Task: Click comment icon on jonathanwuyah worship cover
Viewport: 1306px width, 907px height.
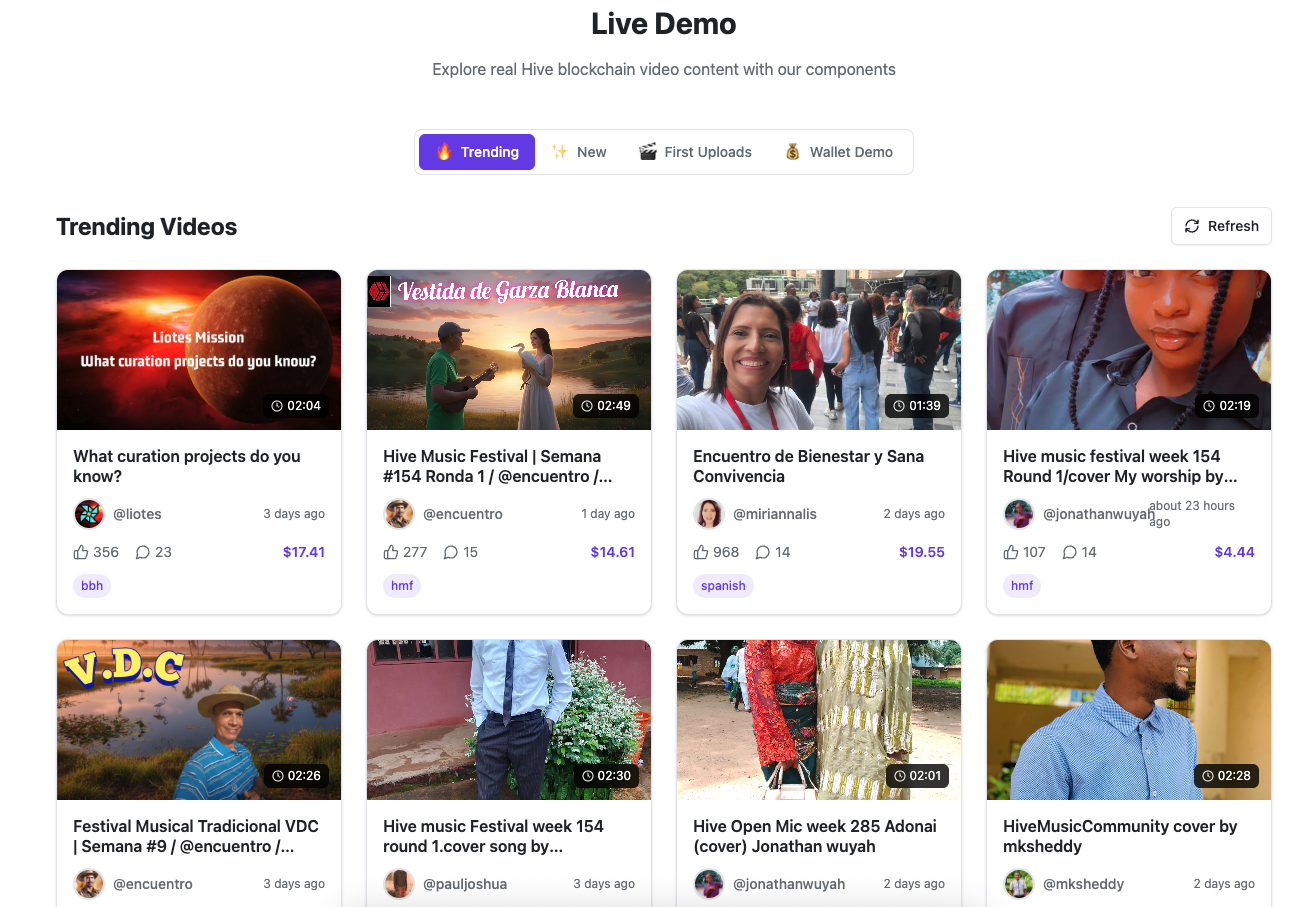Action: coord(1070,552)
